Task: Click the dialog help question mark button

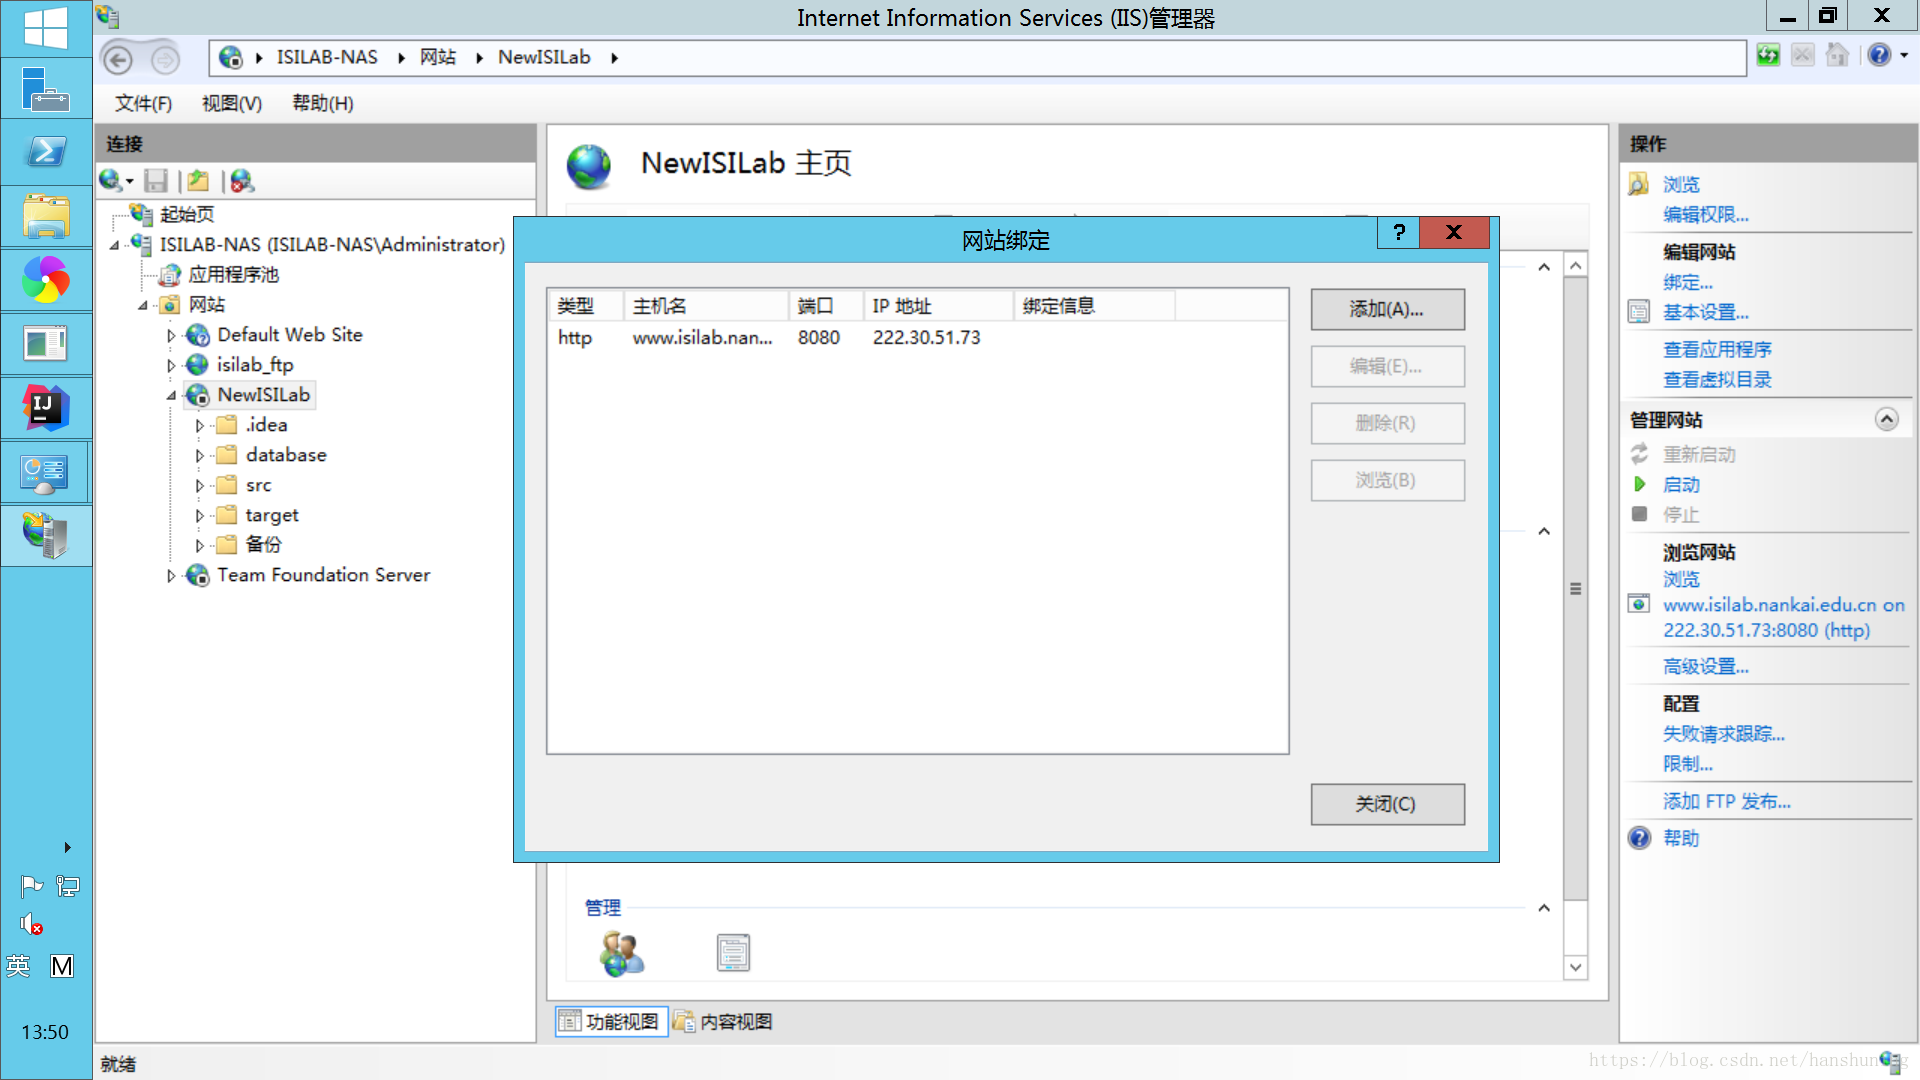Action: click(x=1398, y=233)
